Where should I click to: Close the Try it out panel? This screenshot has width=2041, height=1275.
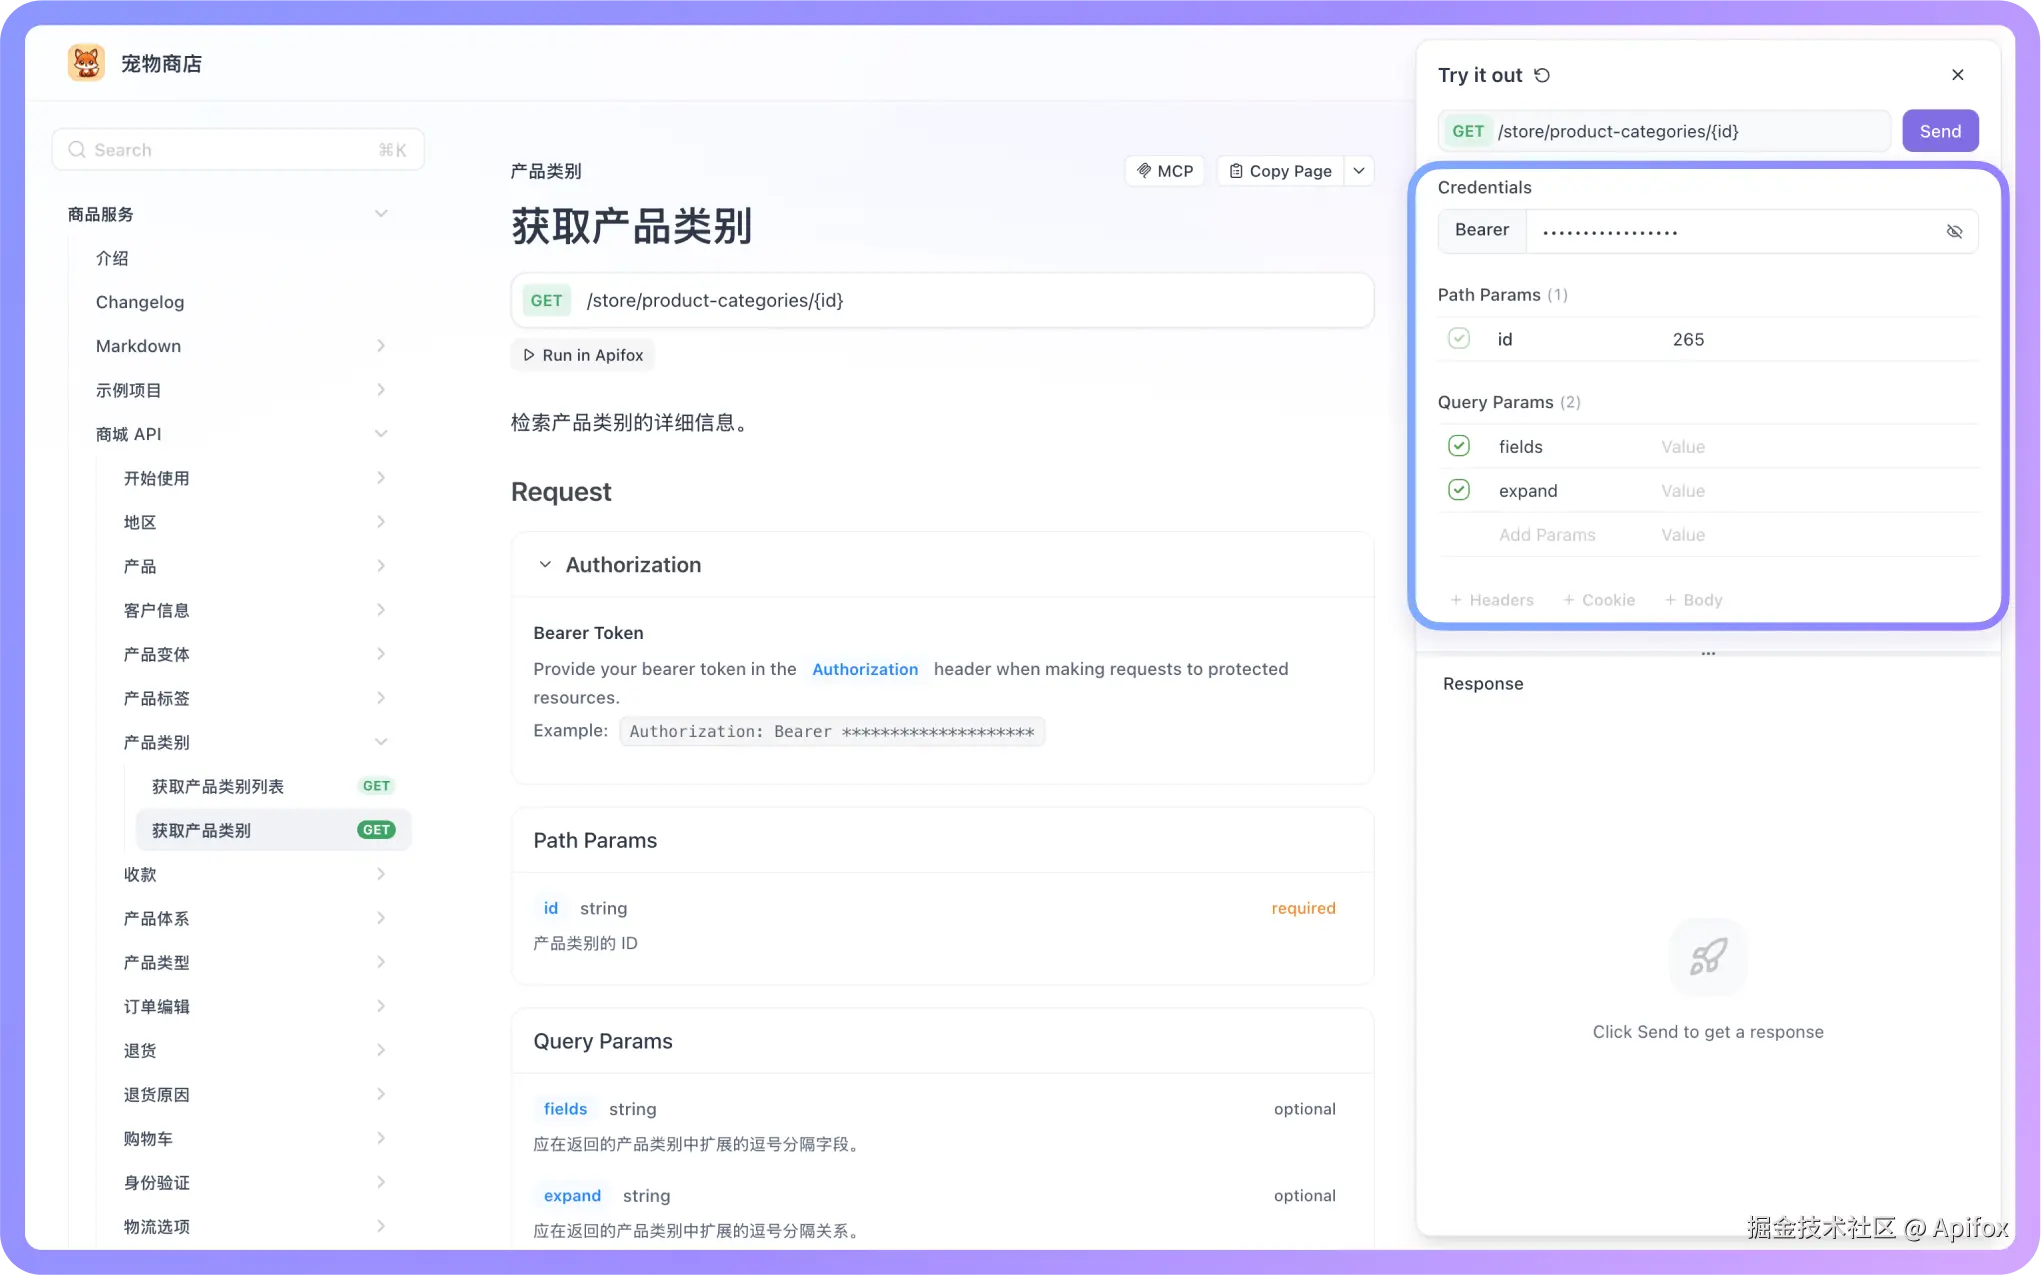pyautogui.click(x=1957, y=75)
